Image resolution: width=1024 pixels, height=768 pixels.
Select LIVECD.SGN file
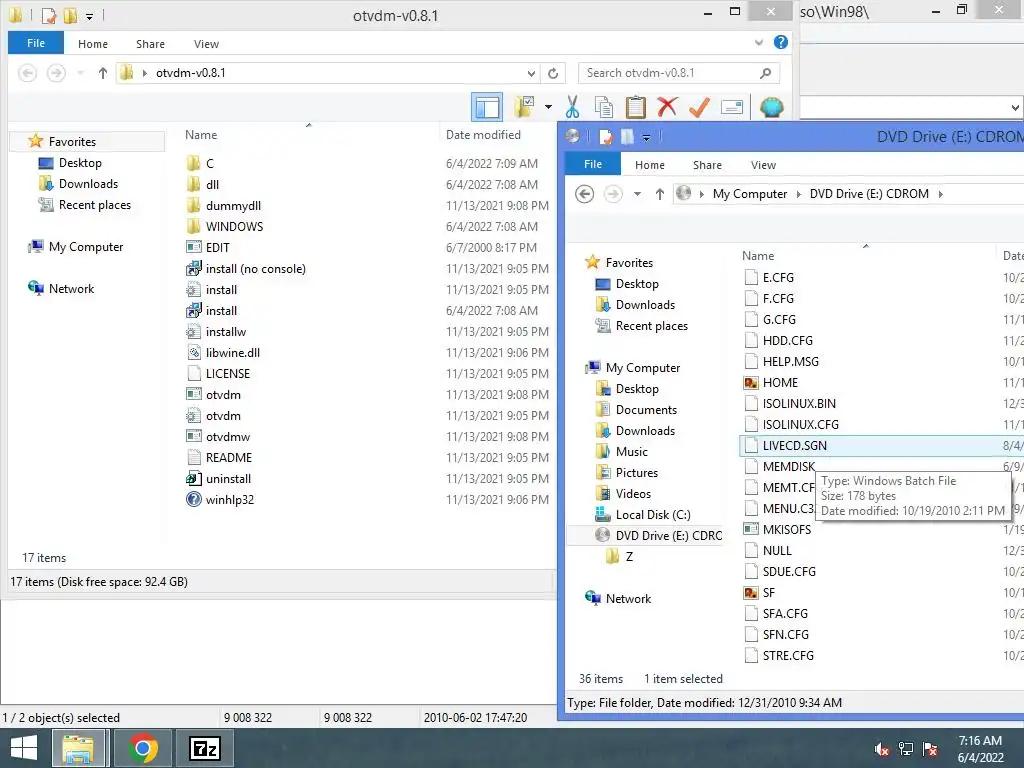coord(794,445)
